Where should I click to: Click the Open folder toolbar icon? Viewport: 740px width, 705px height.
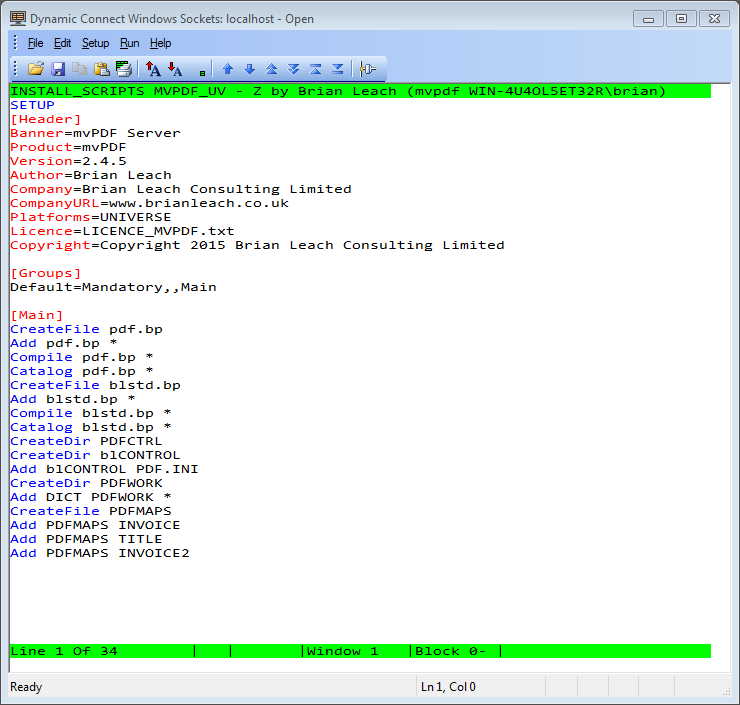(x=35, y=69)
